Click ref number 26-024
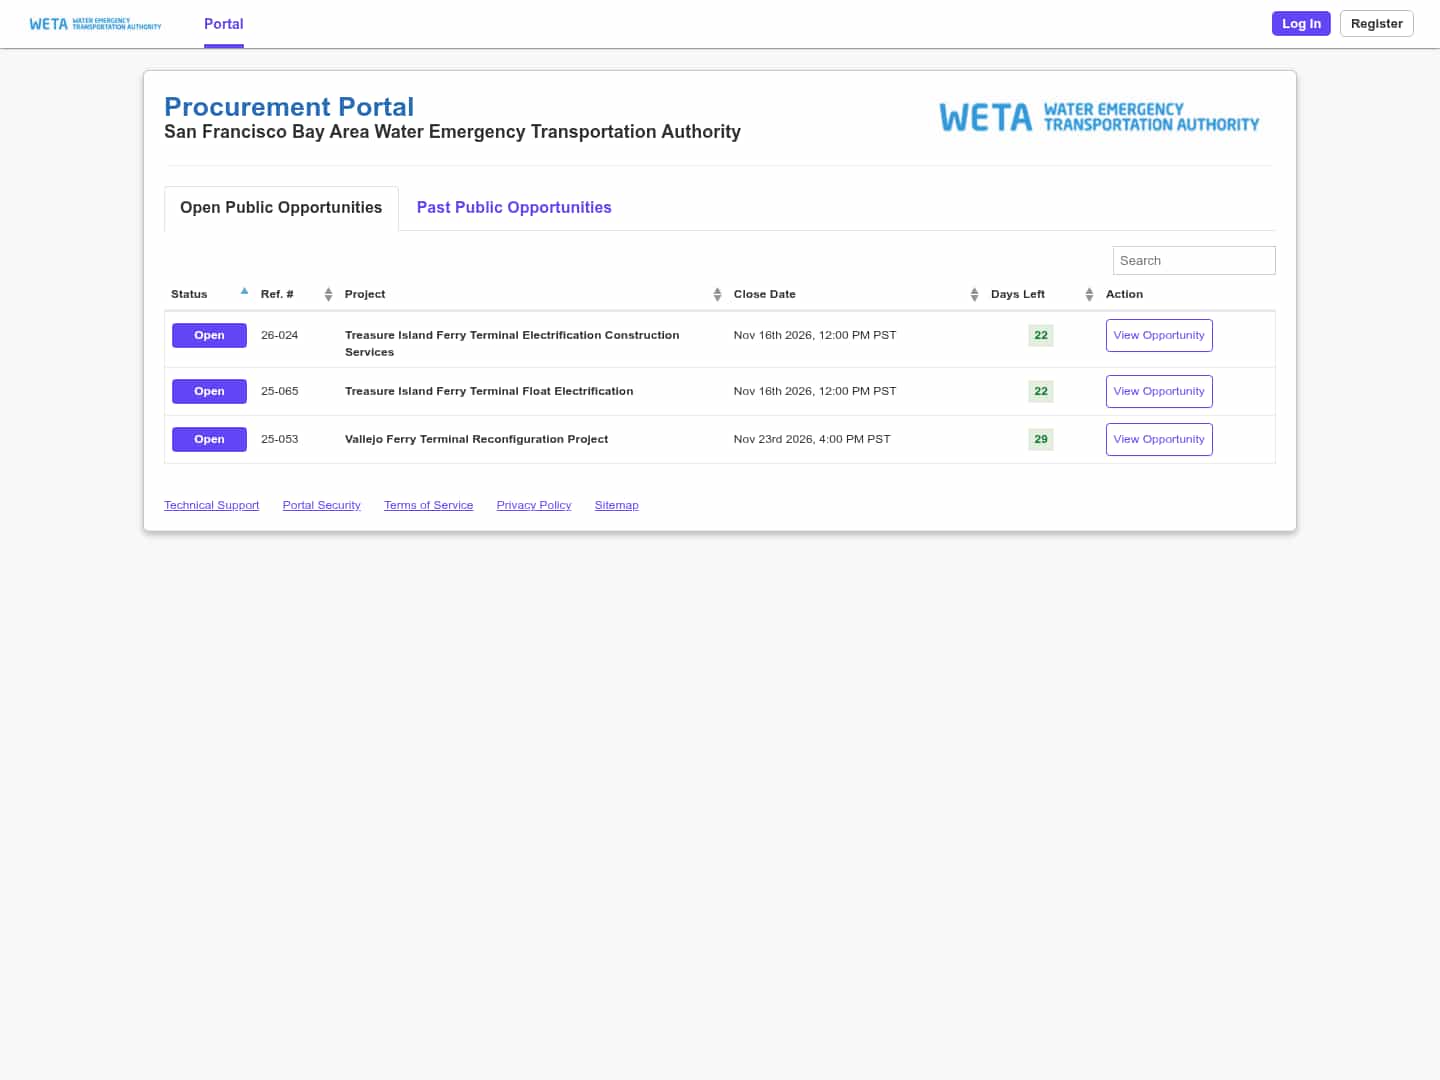This screenshot has width=1440, height=1080. 280,335
